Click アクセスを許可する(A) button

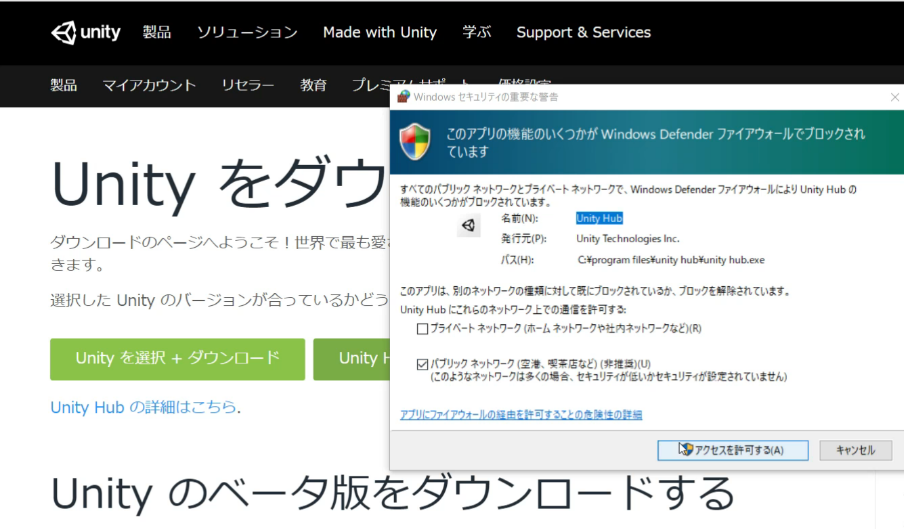[733, 450]
